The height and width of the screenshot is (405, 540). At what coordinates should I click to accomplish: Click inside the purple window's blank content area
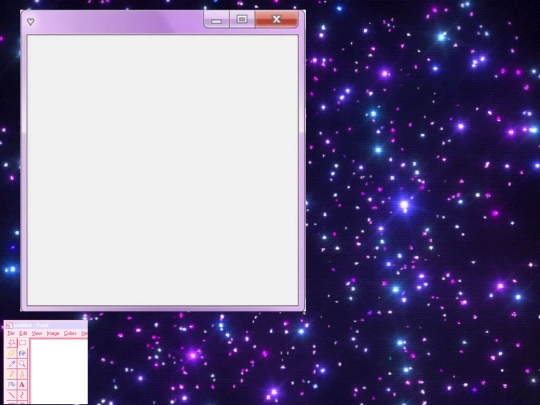(163, 170)
